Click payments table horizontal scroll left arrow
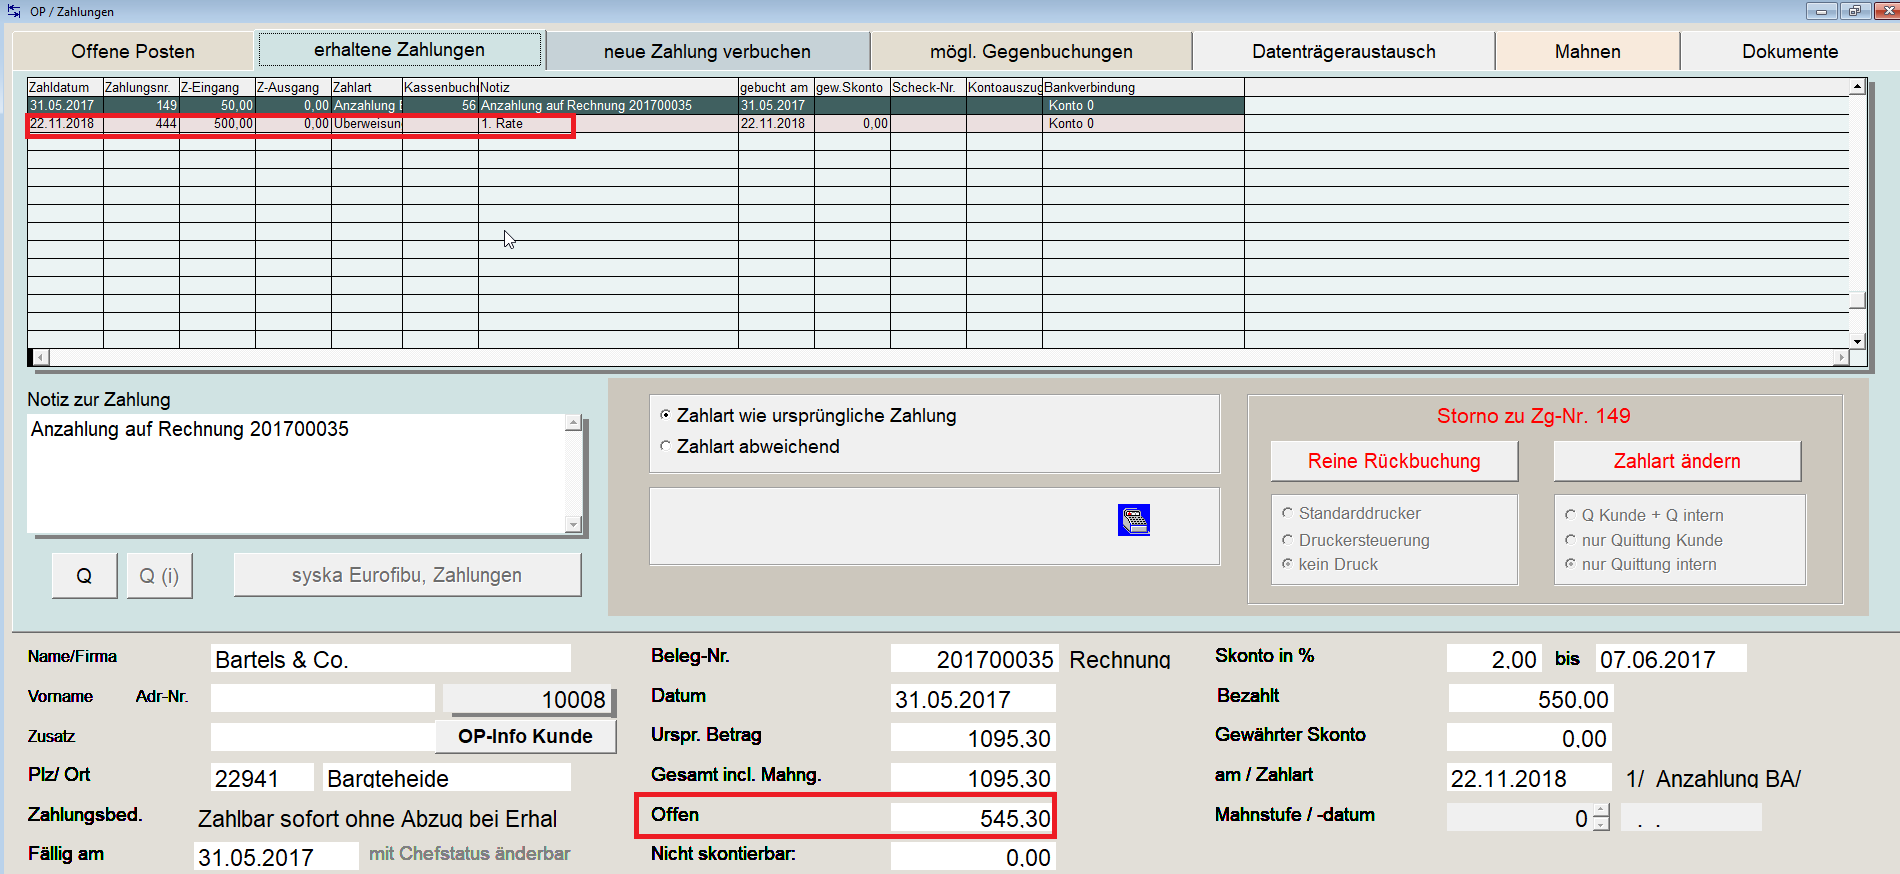Screen dimensions: 1900x874 (x=39, y=357)
